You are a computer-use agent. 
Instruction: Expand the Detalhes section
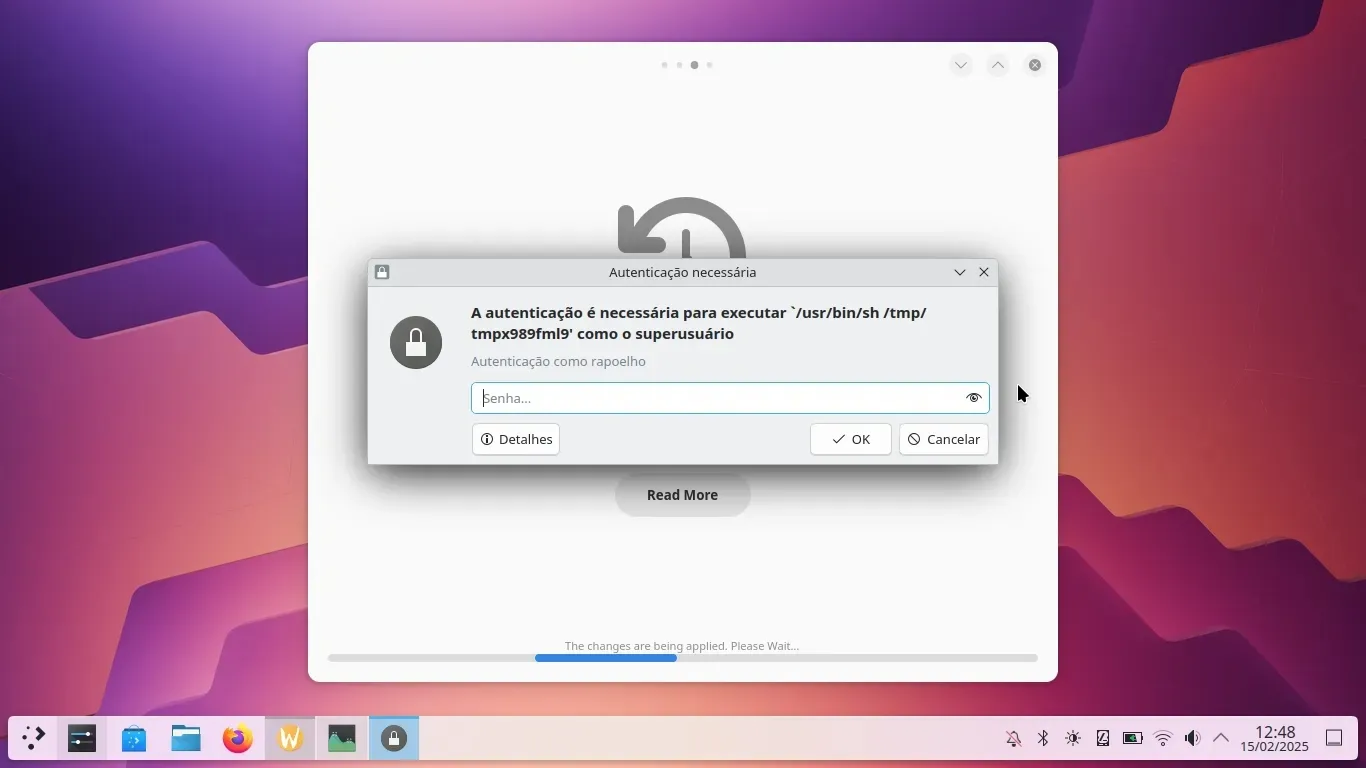(x=516, y=439)
